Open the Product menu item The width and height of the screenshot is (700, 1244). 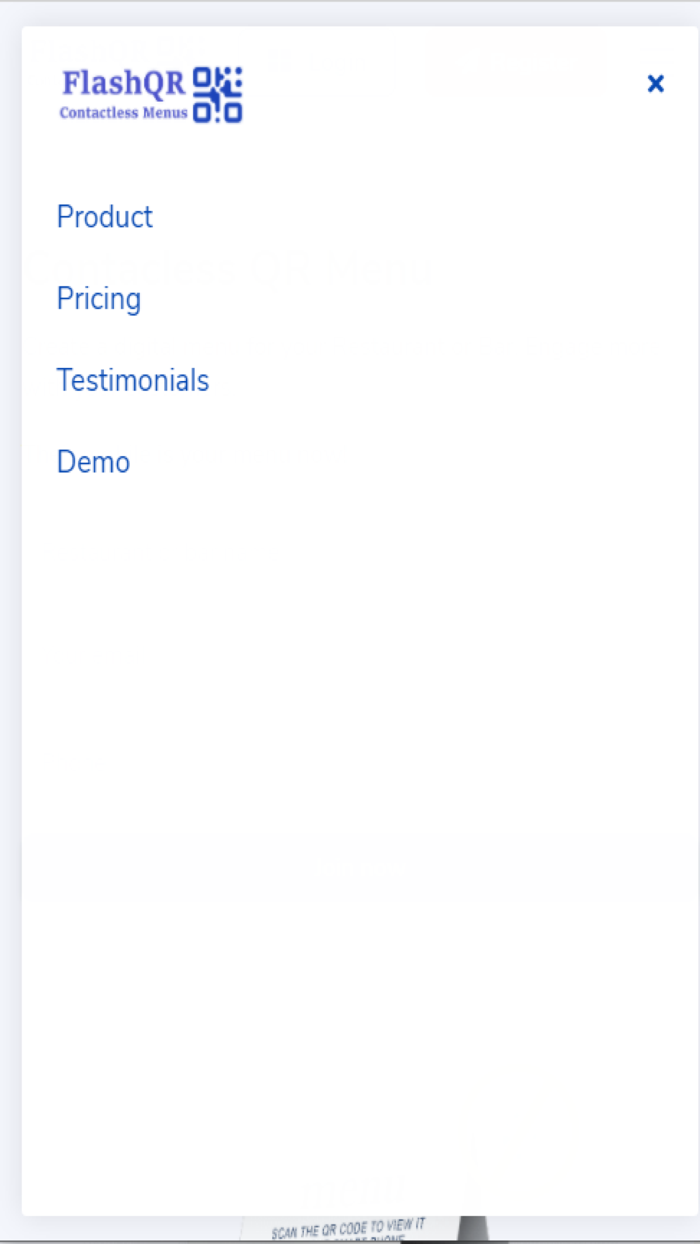tap(105, 217)
